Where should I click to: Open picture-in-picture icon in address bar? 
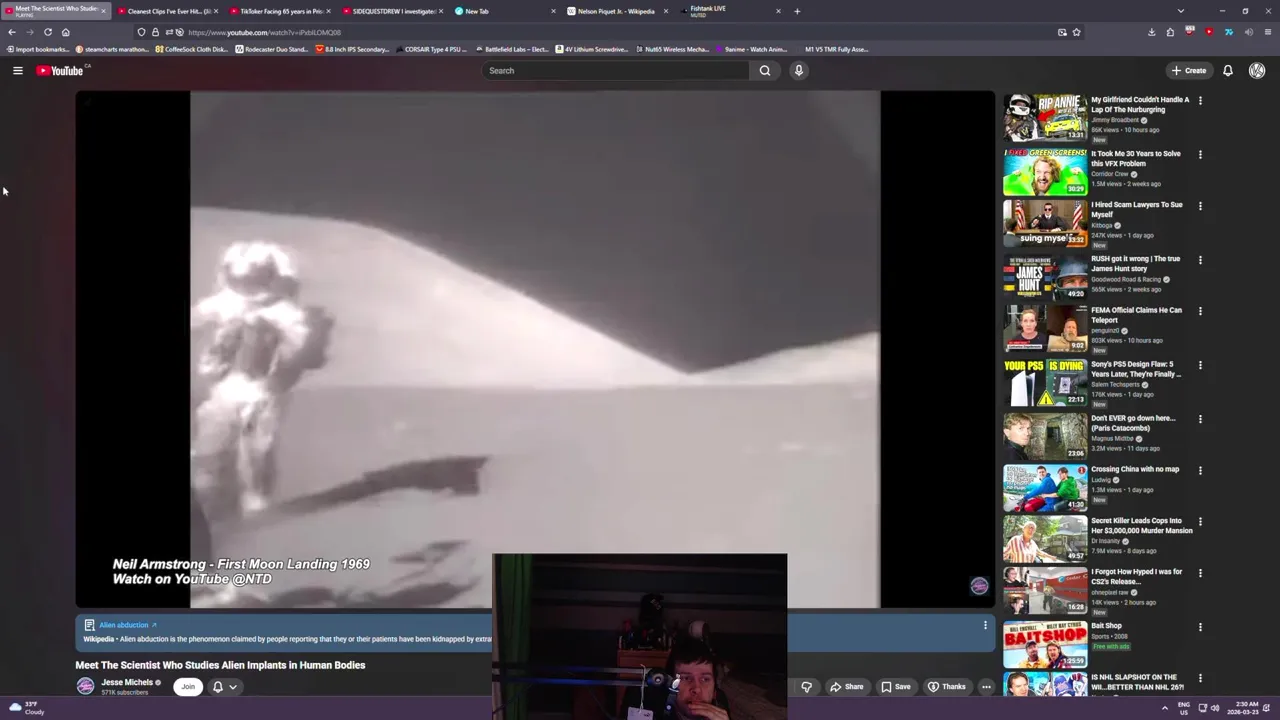click(1062, 32)
